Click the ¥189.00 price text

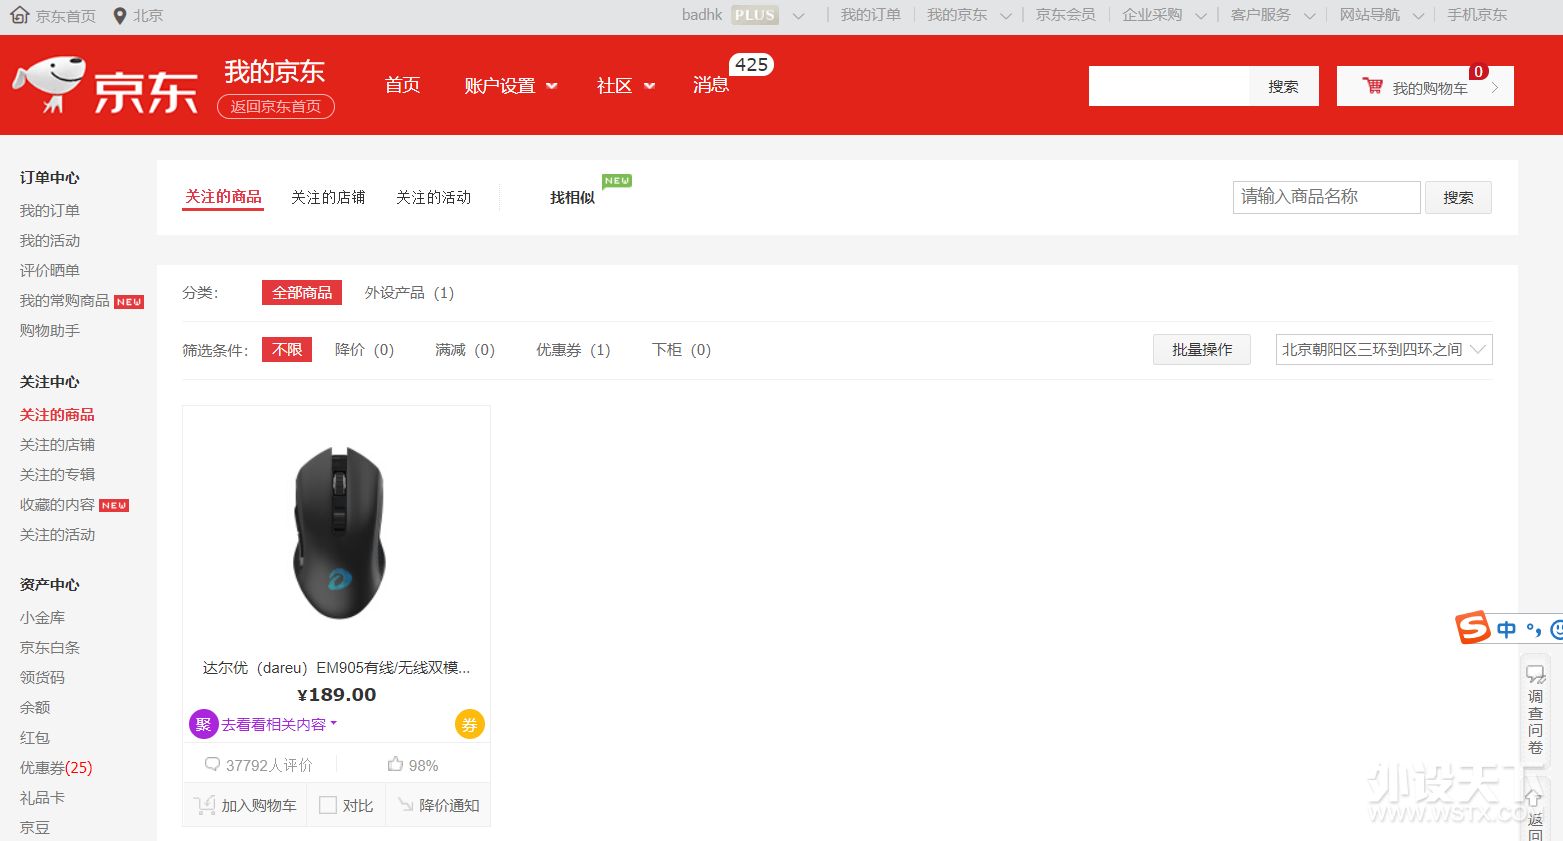(337, 695)
